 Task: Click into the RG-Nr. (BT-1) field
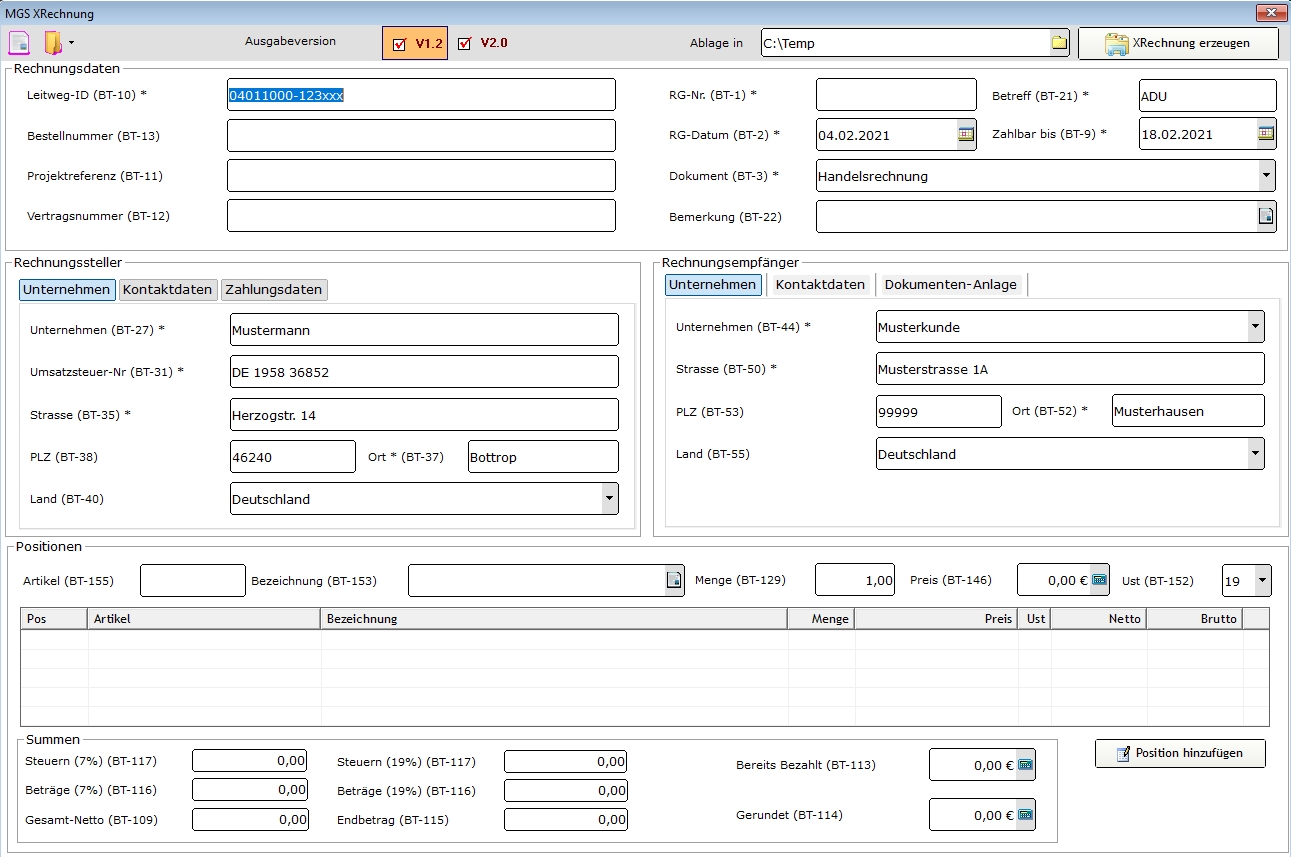(895, 95)
